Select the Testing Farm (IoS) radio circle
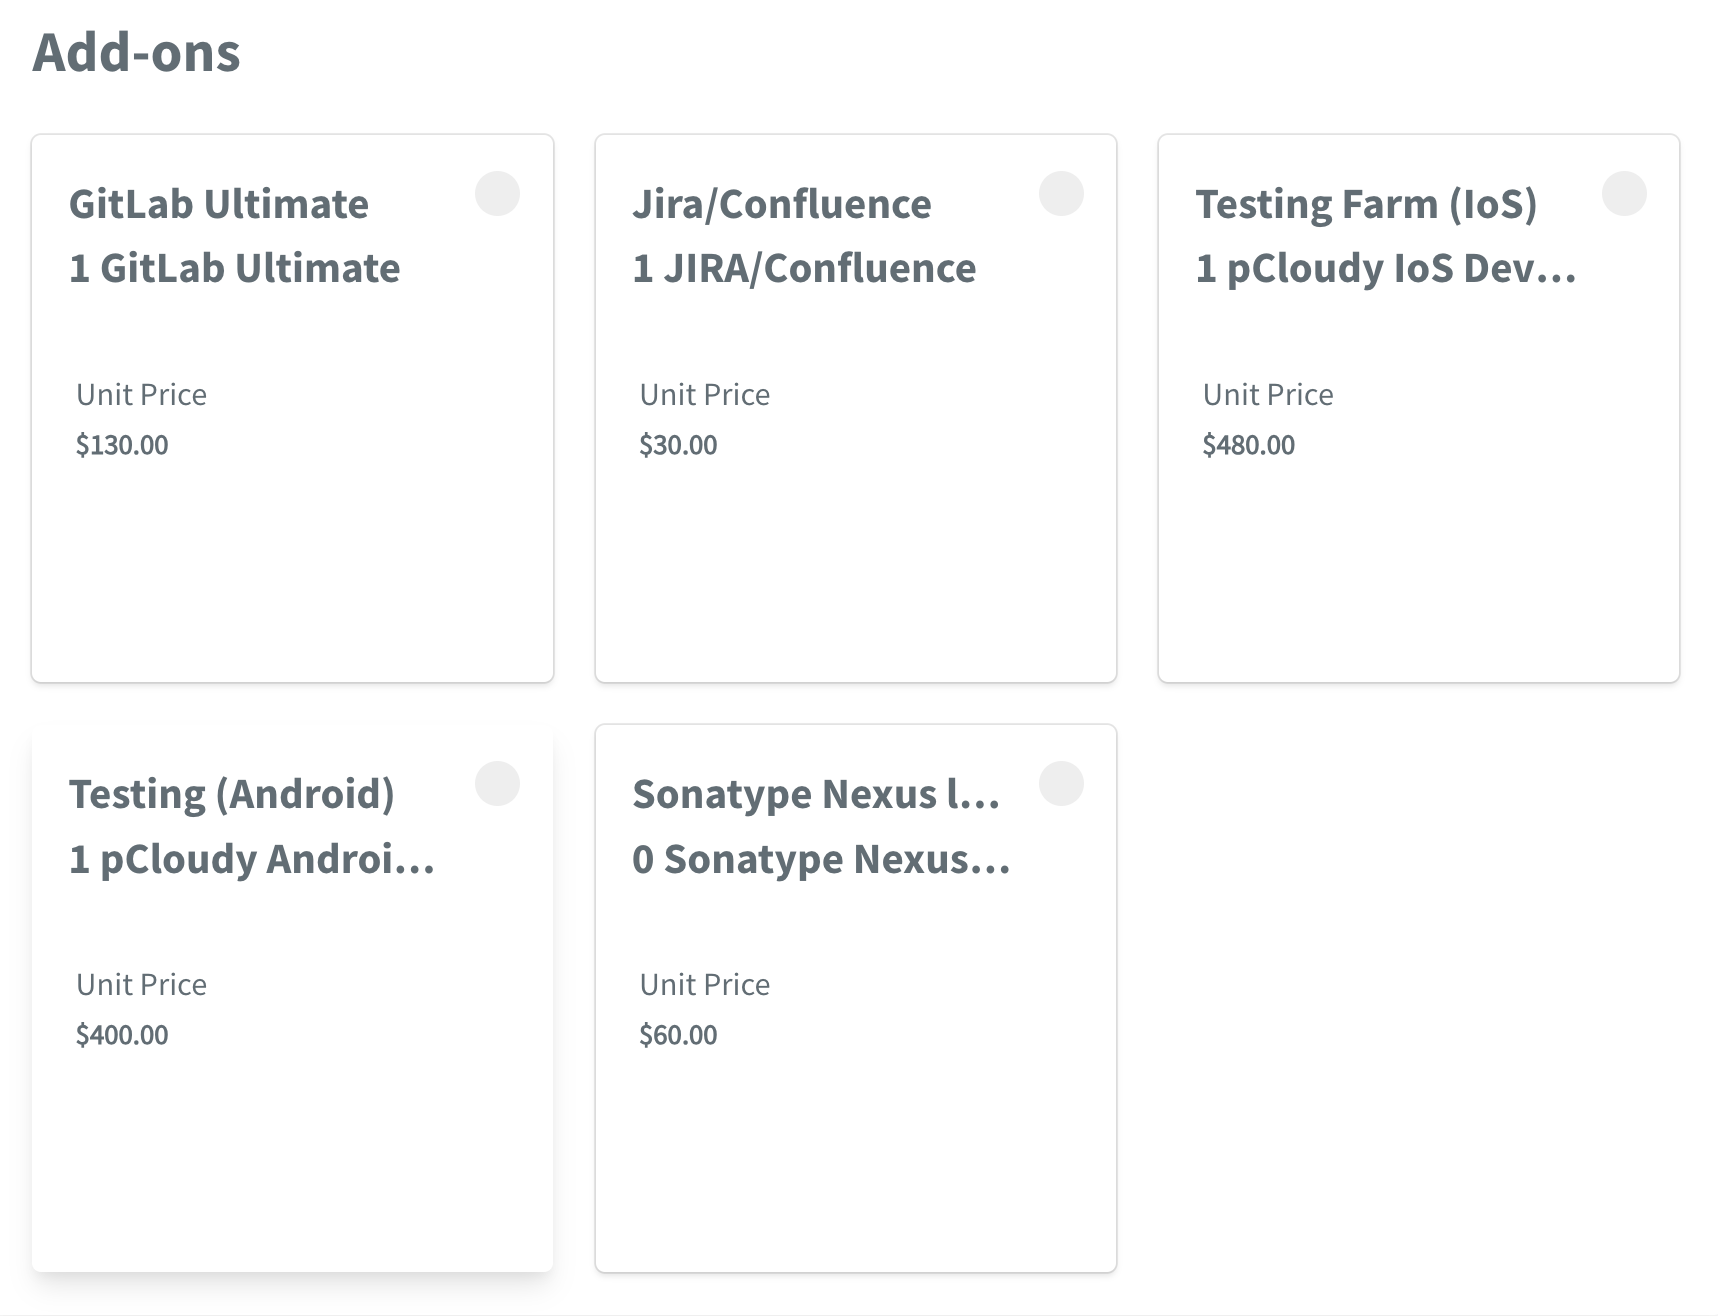 click(1624, 194)
